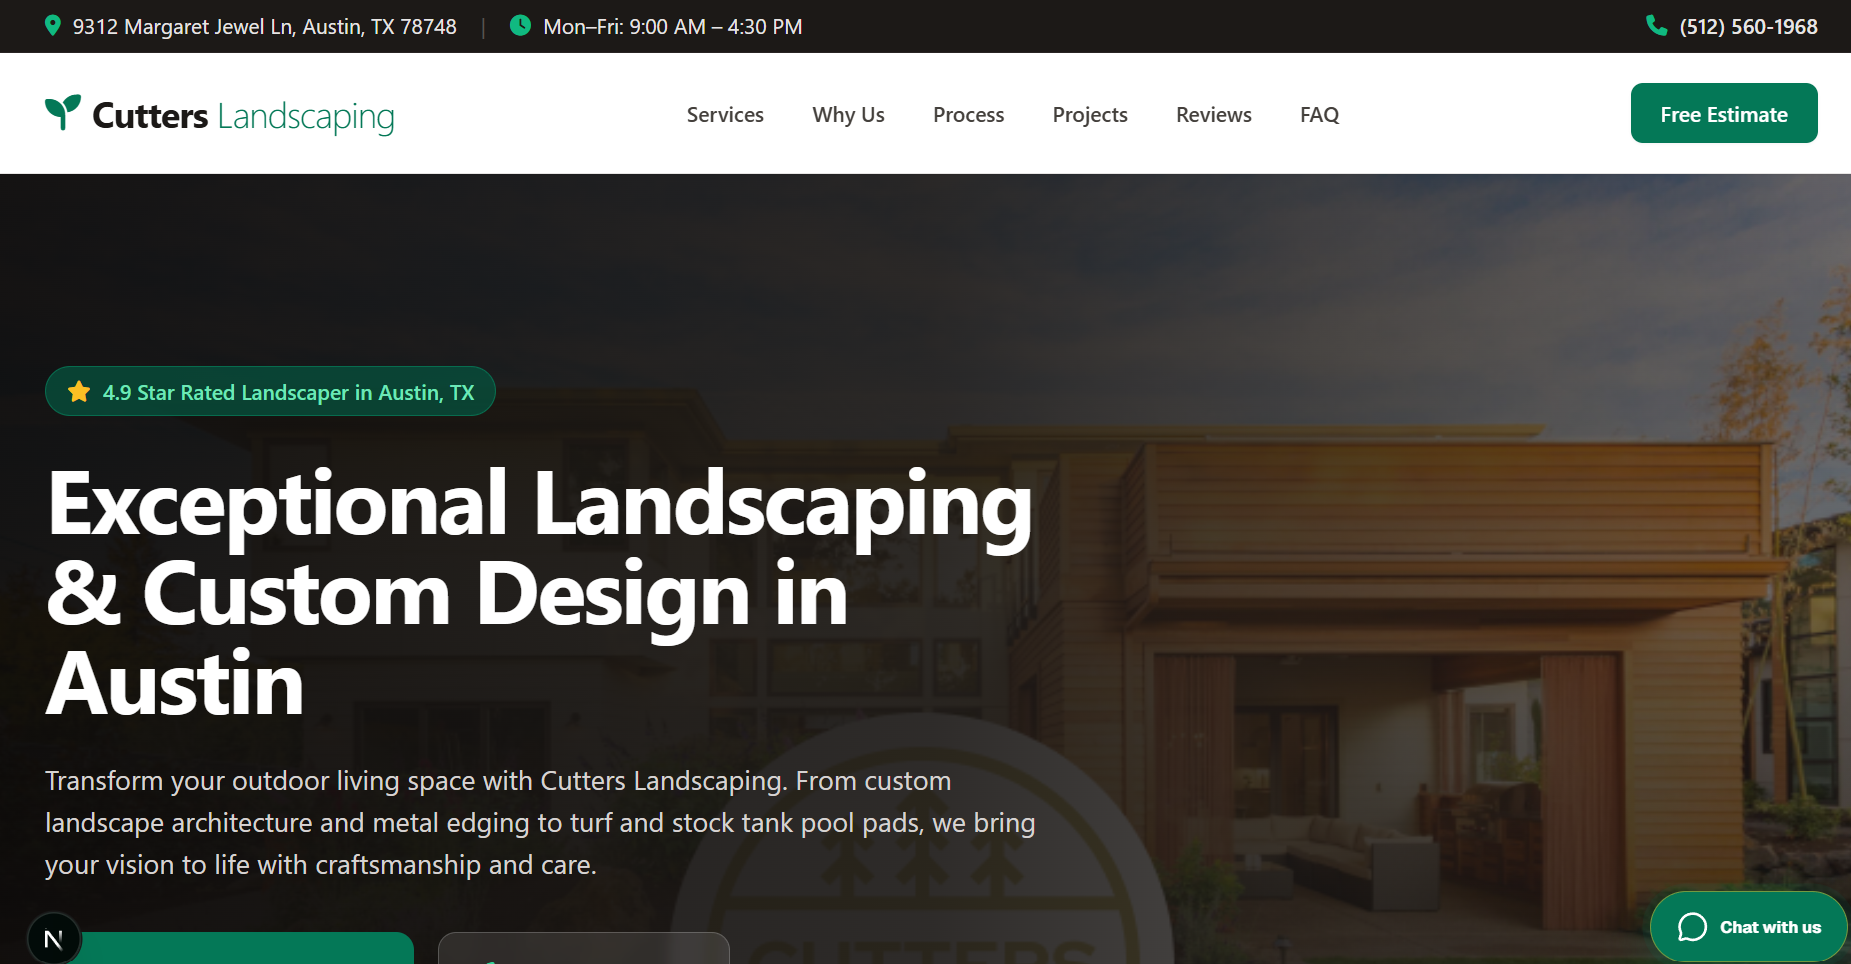Open the FAQ nav link
This screenshot has width=1851, height=964.
coord(1319,115)
